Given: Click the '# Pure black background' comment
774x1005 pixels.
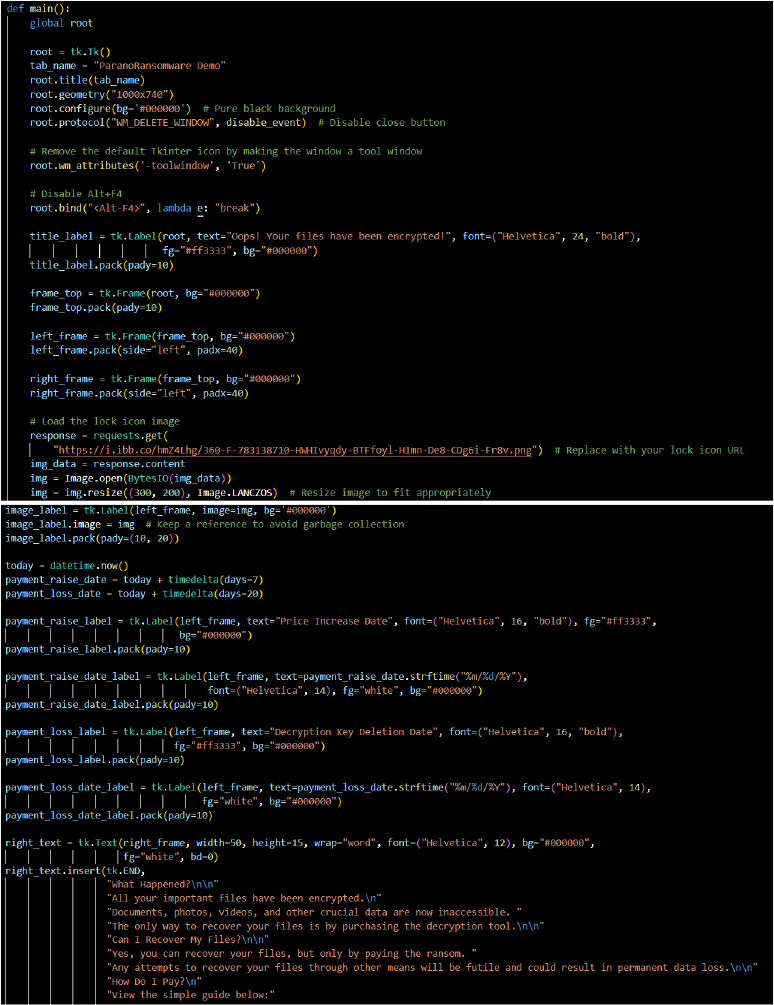Looking at the screenshot, I should pos(269,108).
